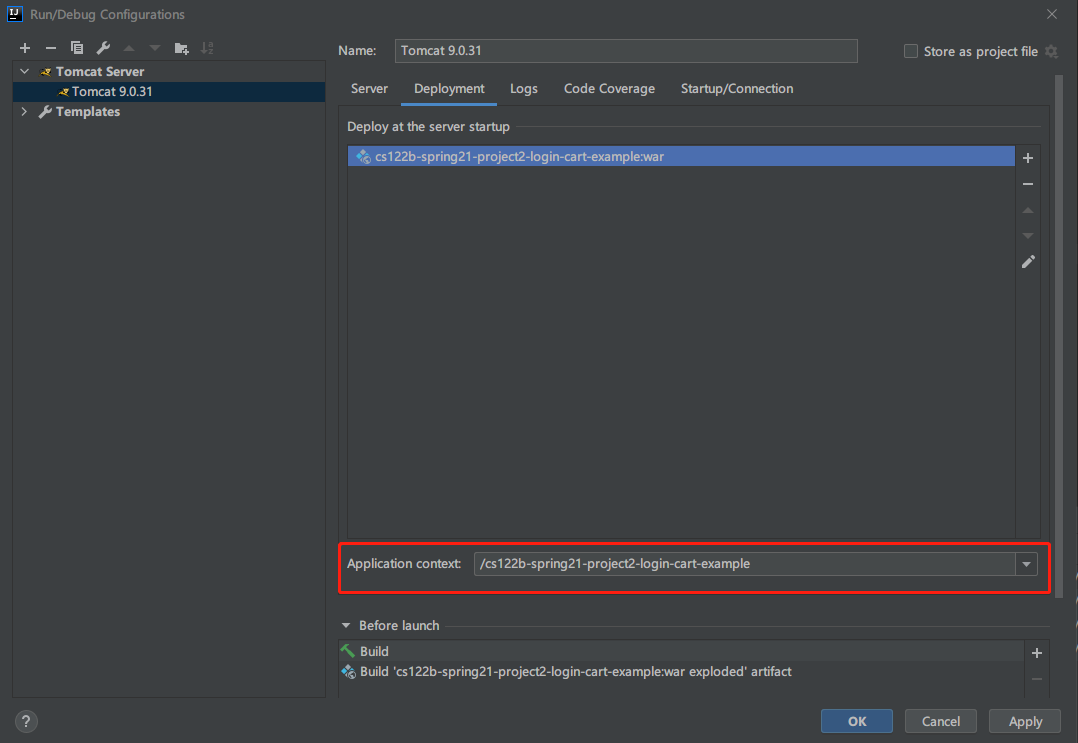
Task: Copy the selected configuration
Action: click(77, 48)
